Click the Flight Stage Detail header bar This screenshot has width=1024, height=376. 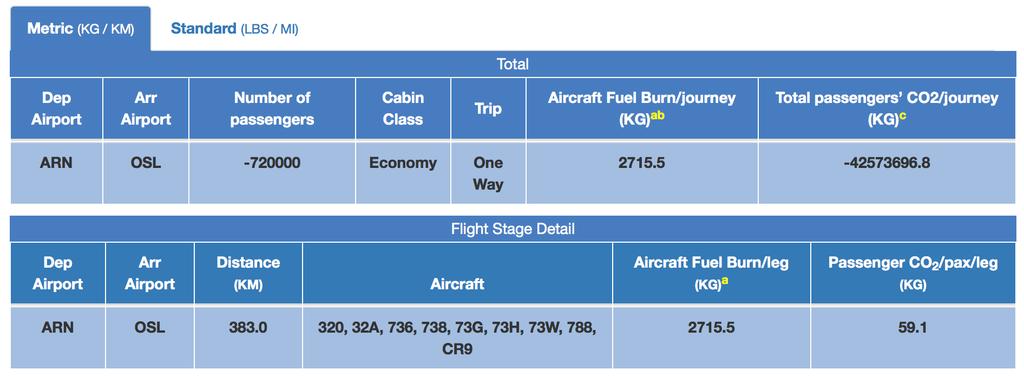click(513, 229)
